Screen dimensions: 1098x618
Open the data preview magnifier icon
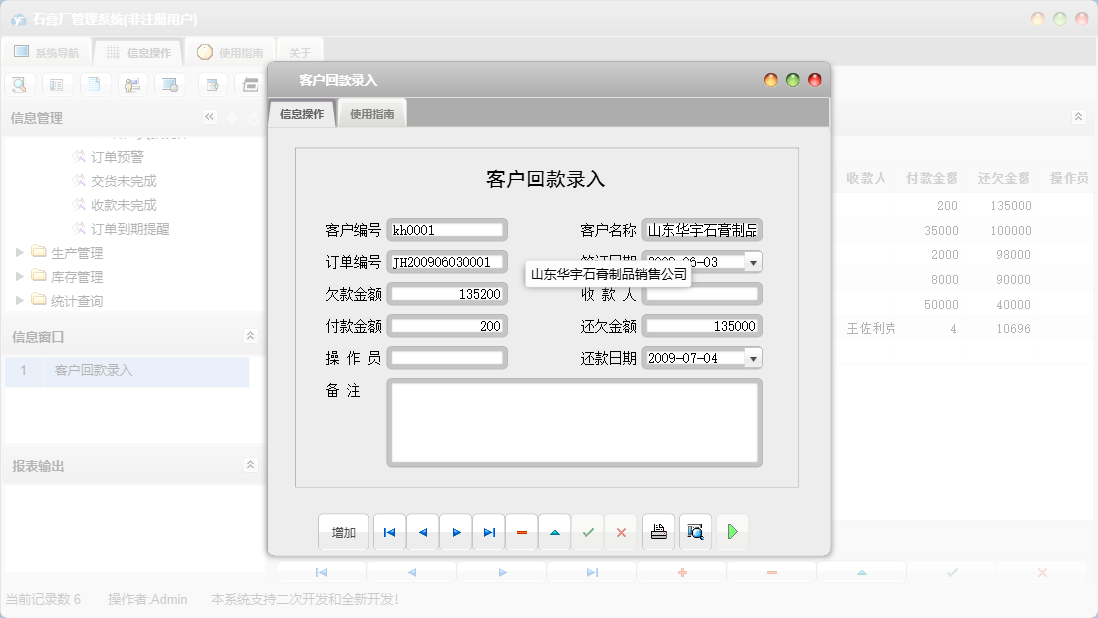[x=694, y=532]
